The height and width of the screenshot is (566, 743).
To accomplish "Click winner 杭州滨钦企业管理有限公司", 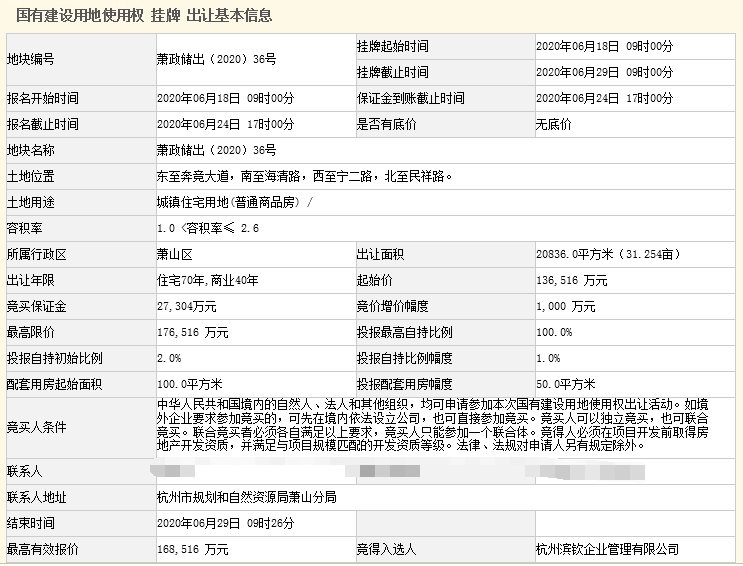I will pyautogui.click(x=607, y=550).
